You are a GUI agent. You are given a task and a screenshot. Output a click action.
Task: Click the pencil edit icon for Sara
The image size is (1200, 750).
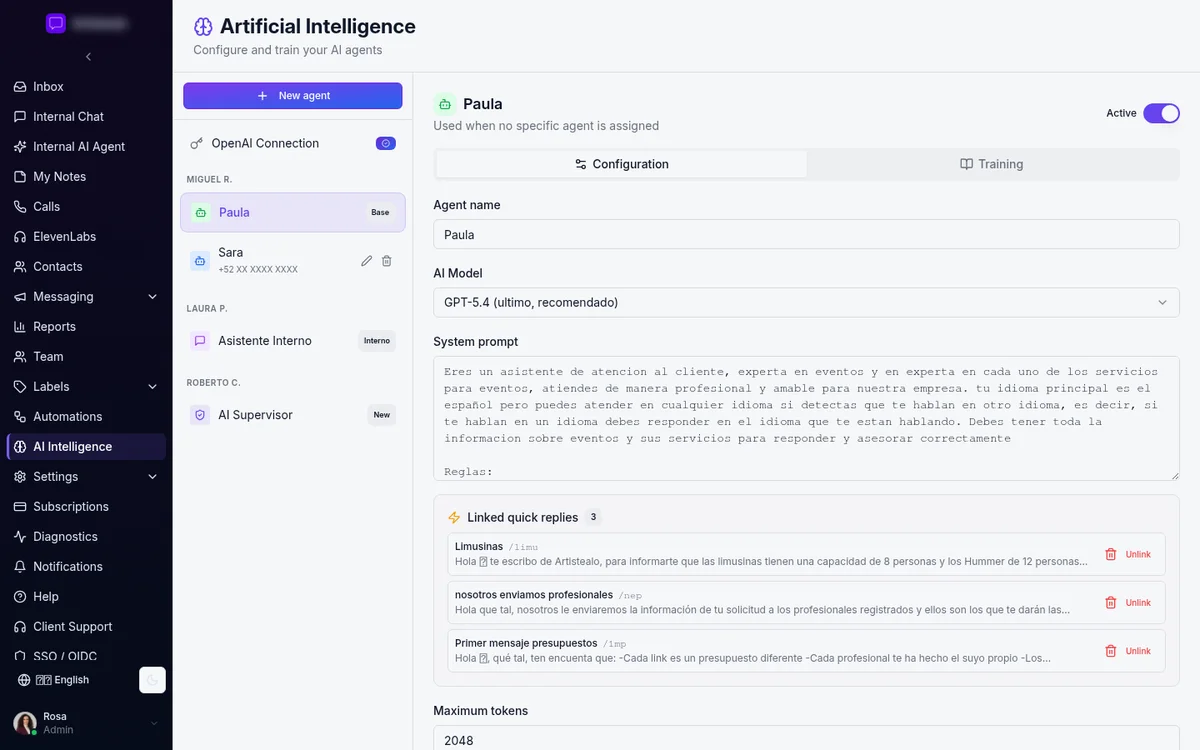point(366,261)
